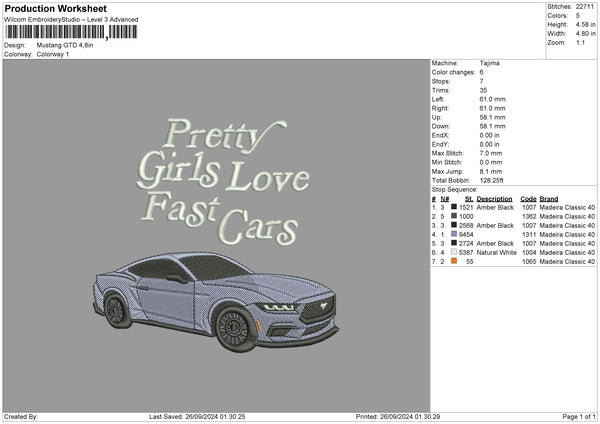Select the orange swatch in stop 7
This screenshot has width=600, height=424.
pyautogui.click(x=454, y=261)
